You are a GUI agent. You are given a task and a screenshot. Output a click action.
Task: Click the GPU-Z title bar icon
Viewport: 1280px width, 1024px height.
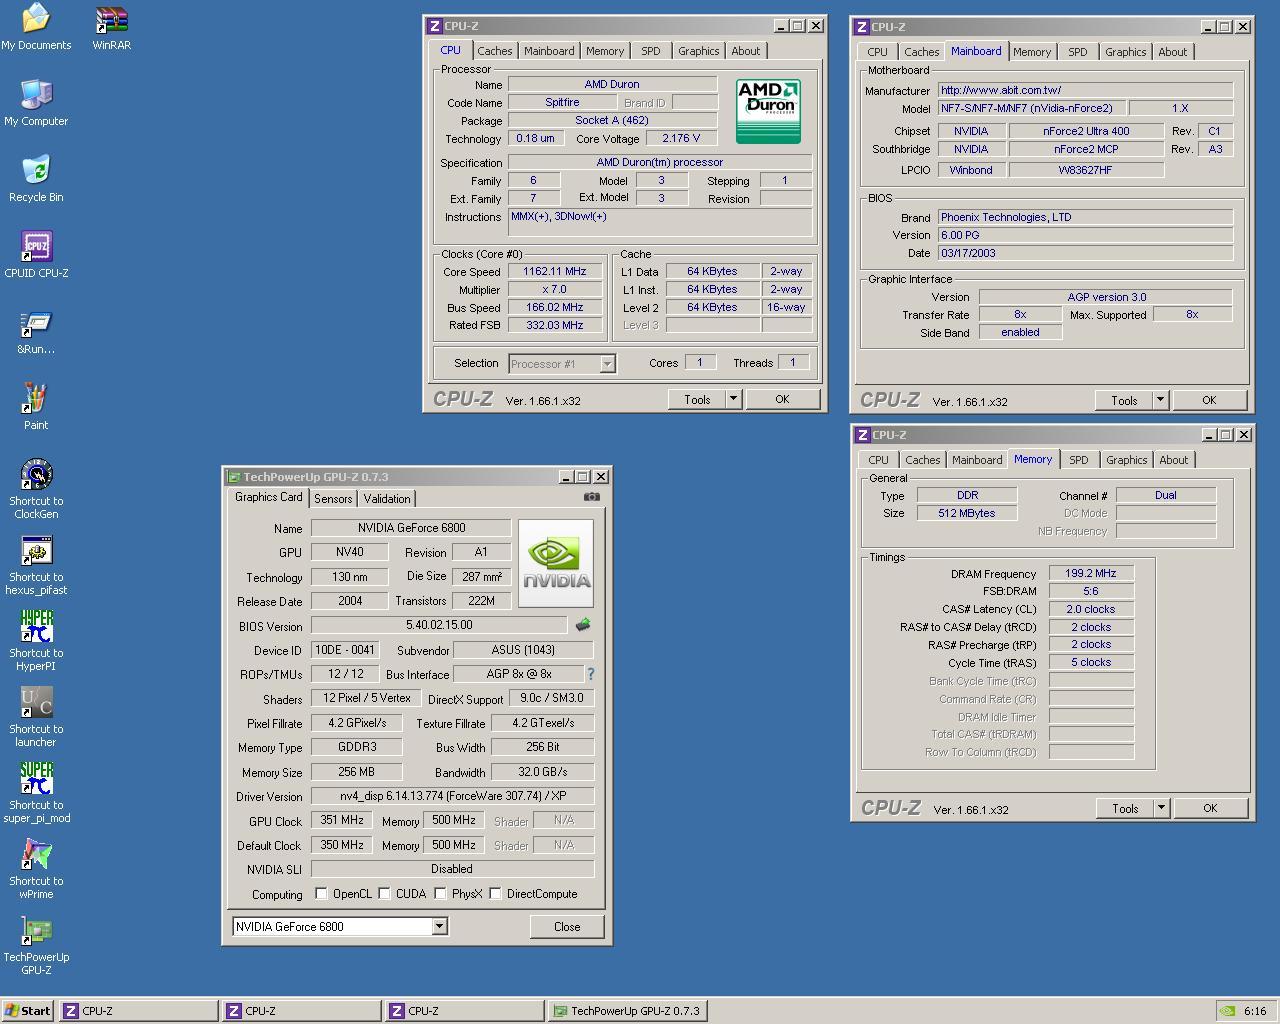coord(234,477)
